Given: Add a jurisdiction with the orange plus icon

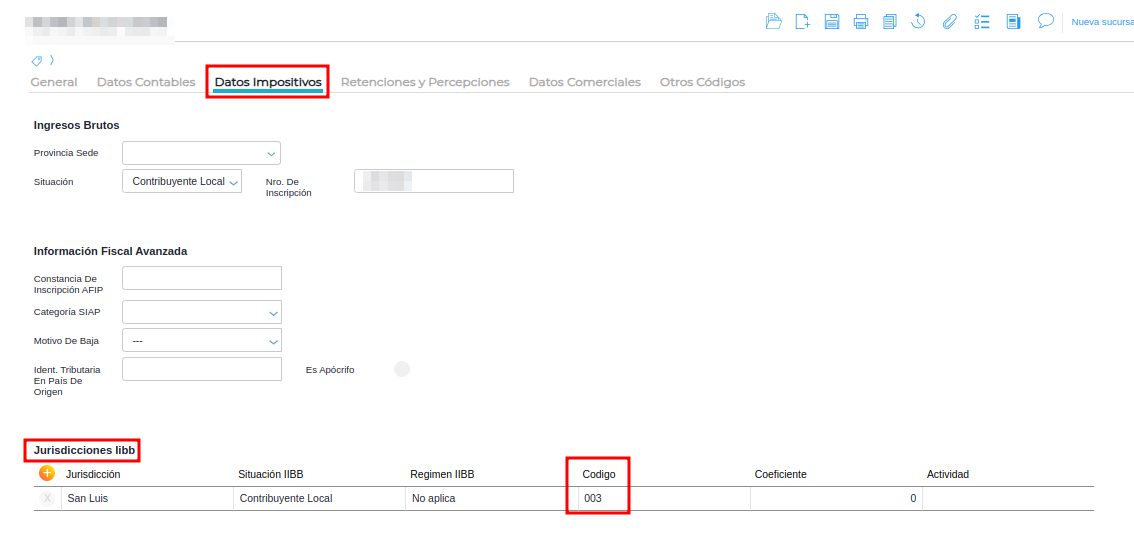Looking at the screenshot, I should pyautogui.click(x=47, y=473).
